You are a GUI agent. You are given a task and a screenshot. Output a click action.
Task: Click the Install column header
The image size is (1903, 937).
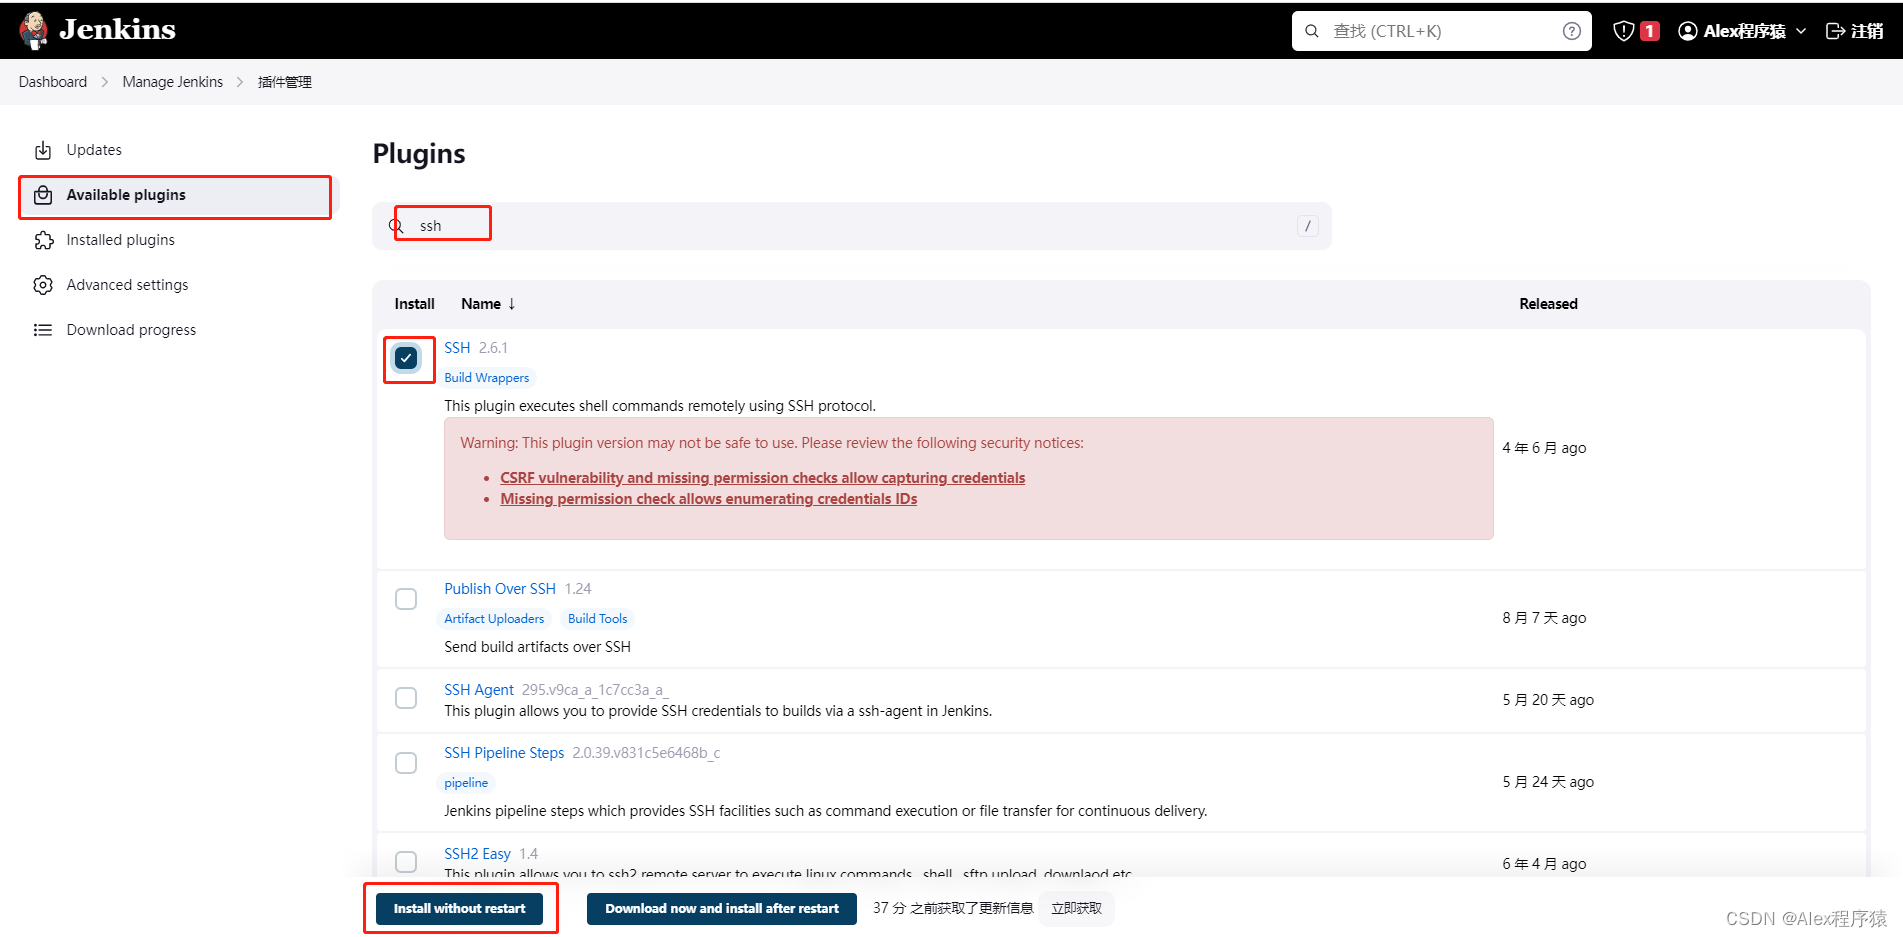[x=414, y=304]
